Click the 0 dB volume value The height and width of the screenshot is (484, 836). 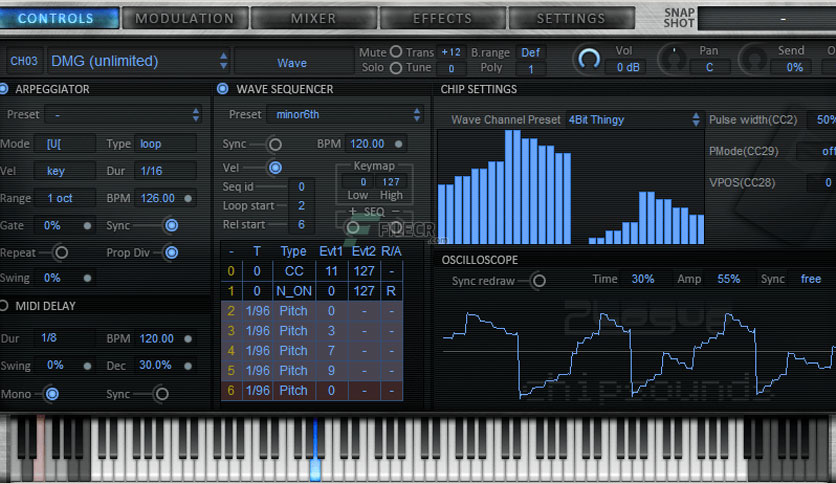628,68
